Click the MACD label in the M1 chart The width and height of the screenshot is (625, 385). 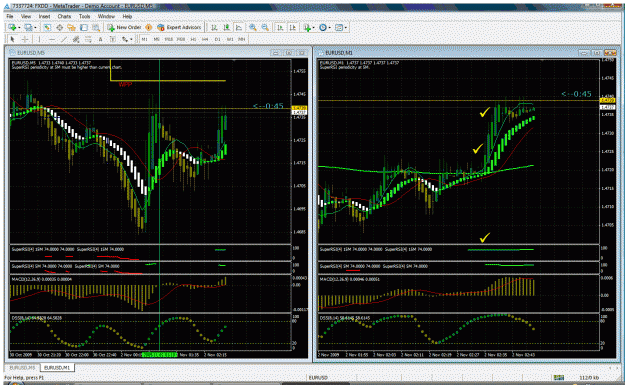coord(350,279)
